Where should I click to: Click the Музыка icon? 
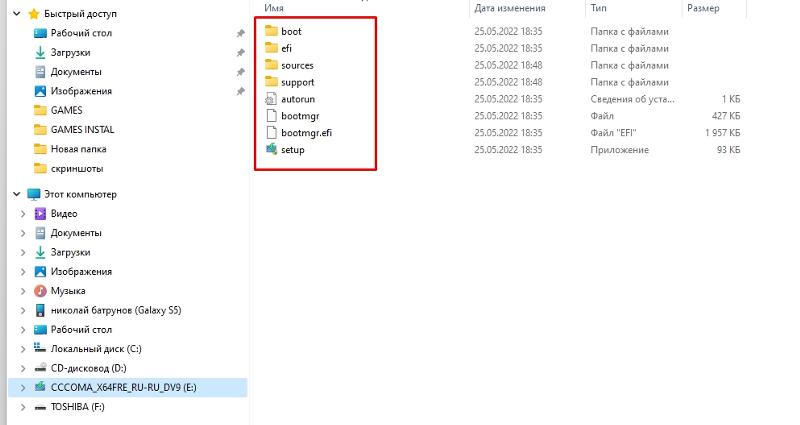[x=40, y=291]
